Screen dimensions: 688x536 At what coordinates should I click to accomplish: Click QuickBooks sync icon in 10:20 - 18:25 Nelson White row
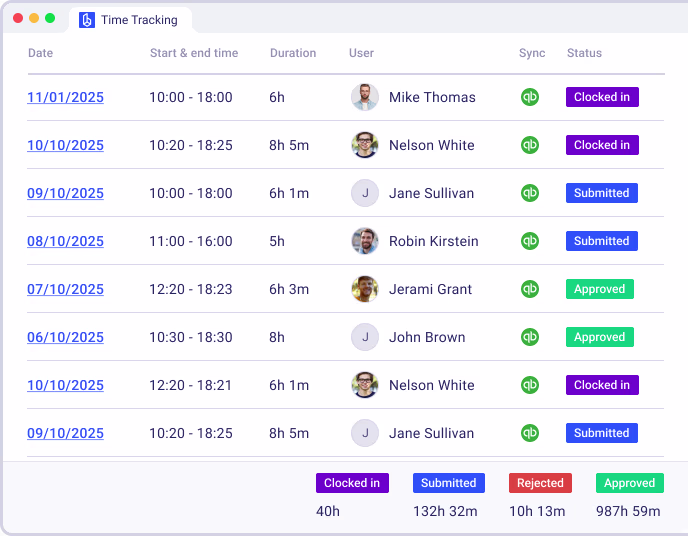530,145
